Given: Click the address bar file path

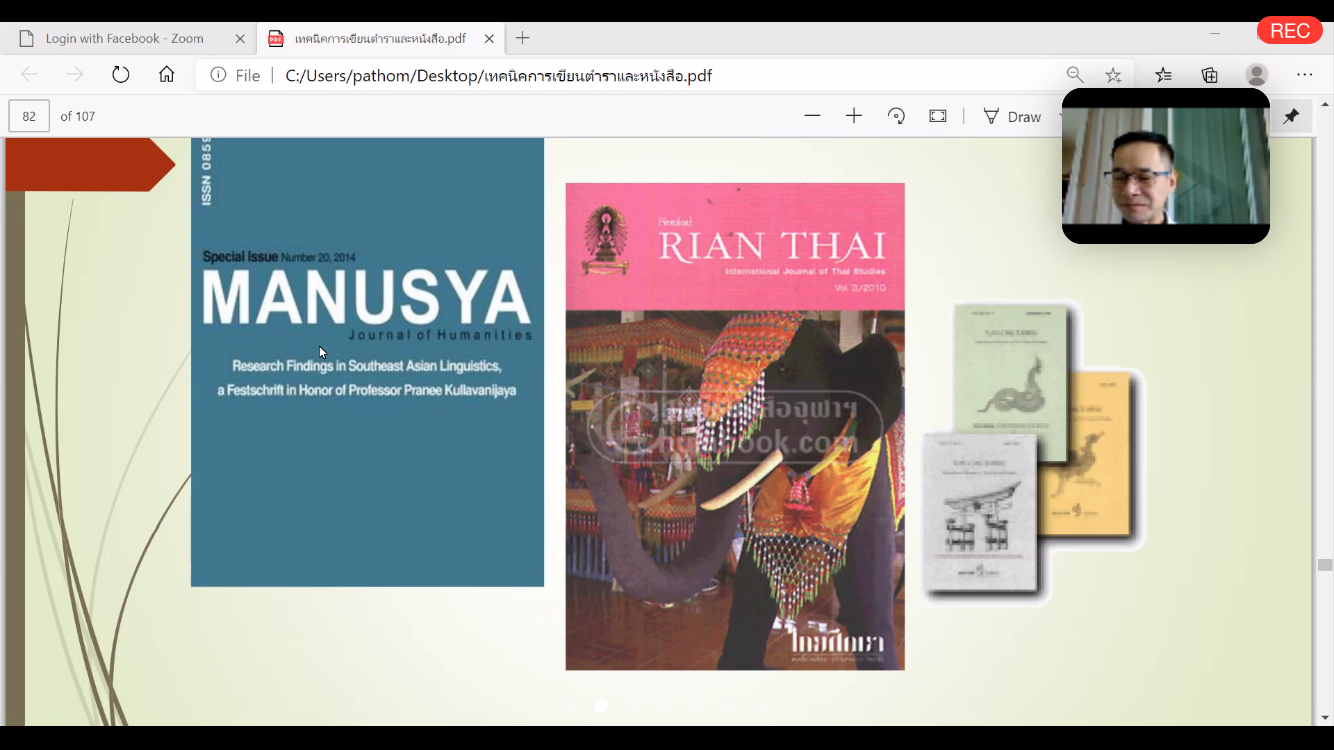Looking at the screenshot, I should tap(498, 75).
